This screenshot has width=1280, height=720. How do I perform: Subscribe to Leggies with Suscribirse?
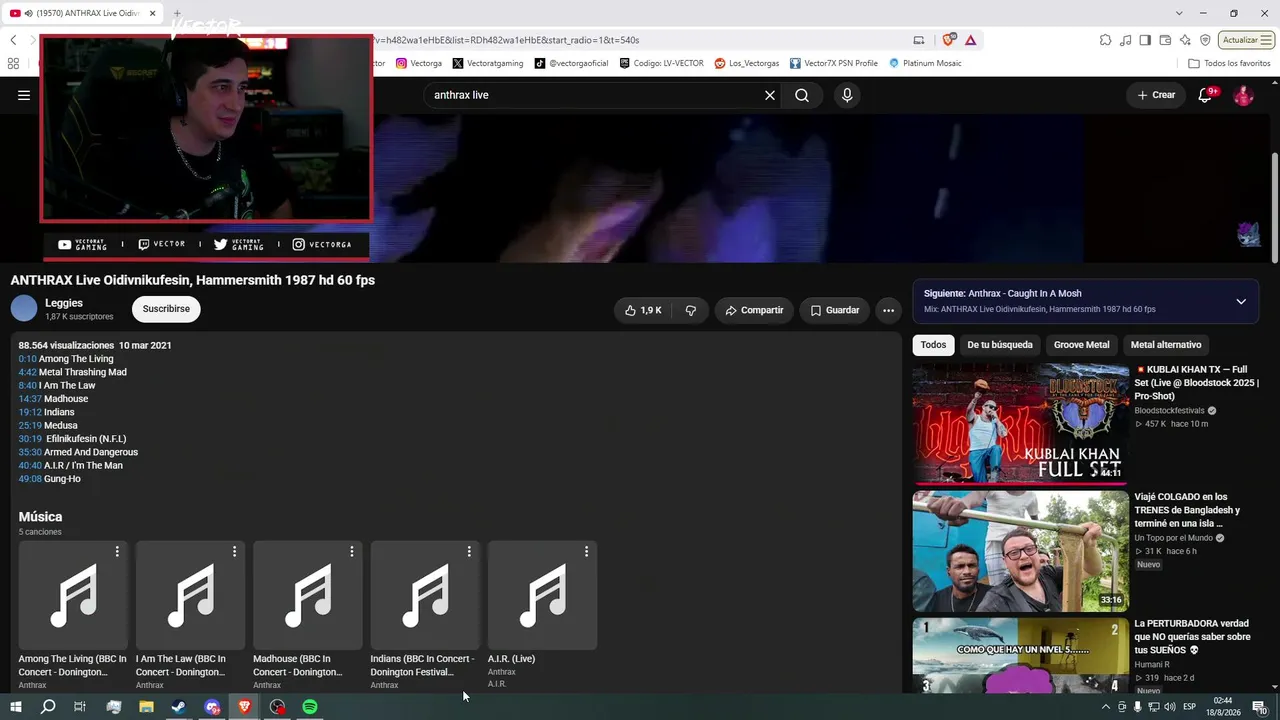166,309
